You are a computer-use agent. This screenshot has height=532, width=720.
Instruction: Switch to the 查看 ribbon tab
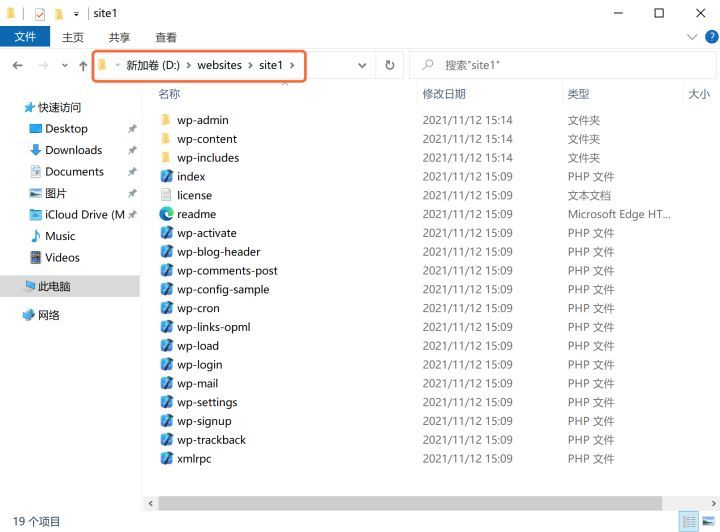click(166, 37)
